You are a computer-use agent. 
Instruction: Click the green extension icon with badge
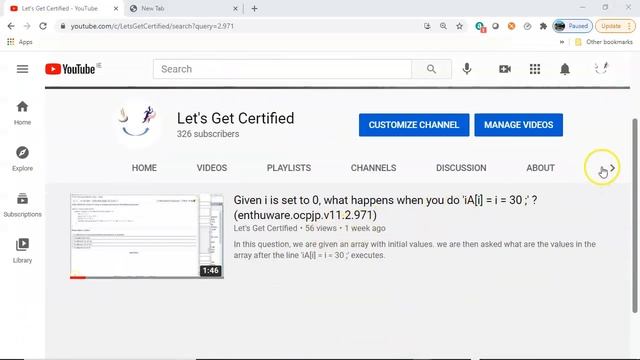[x=480, y=27]
